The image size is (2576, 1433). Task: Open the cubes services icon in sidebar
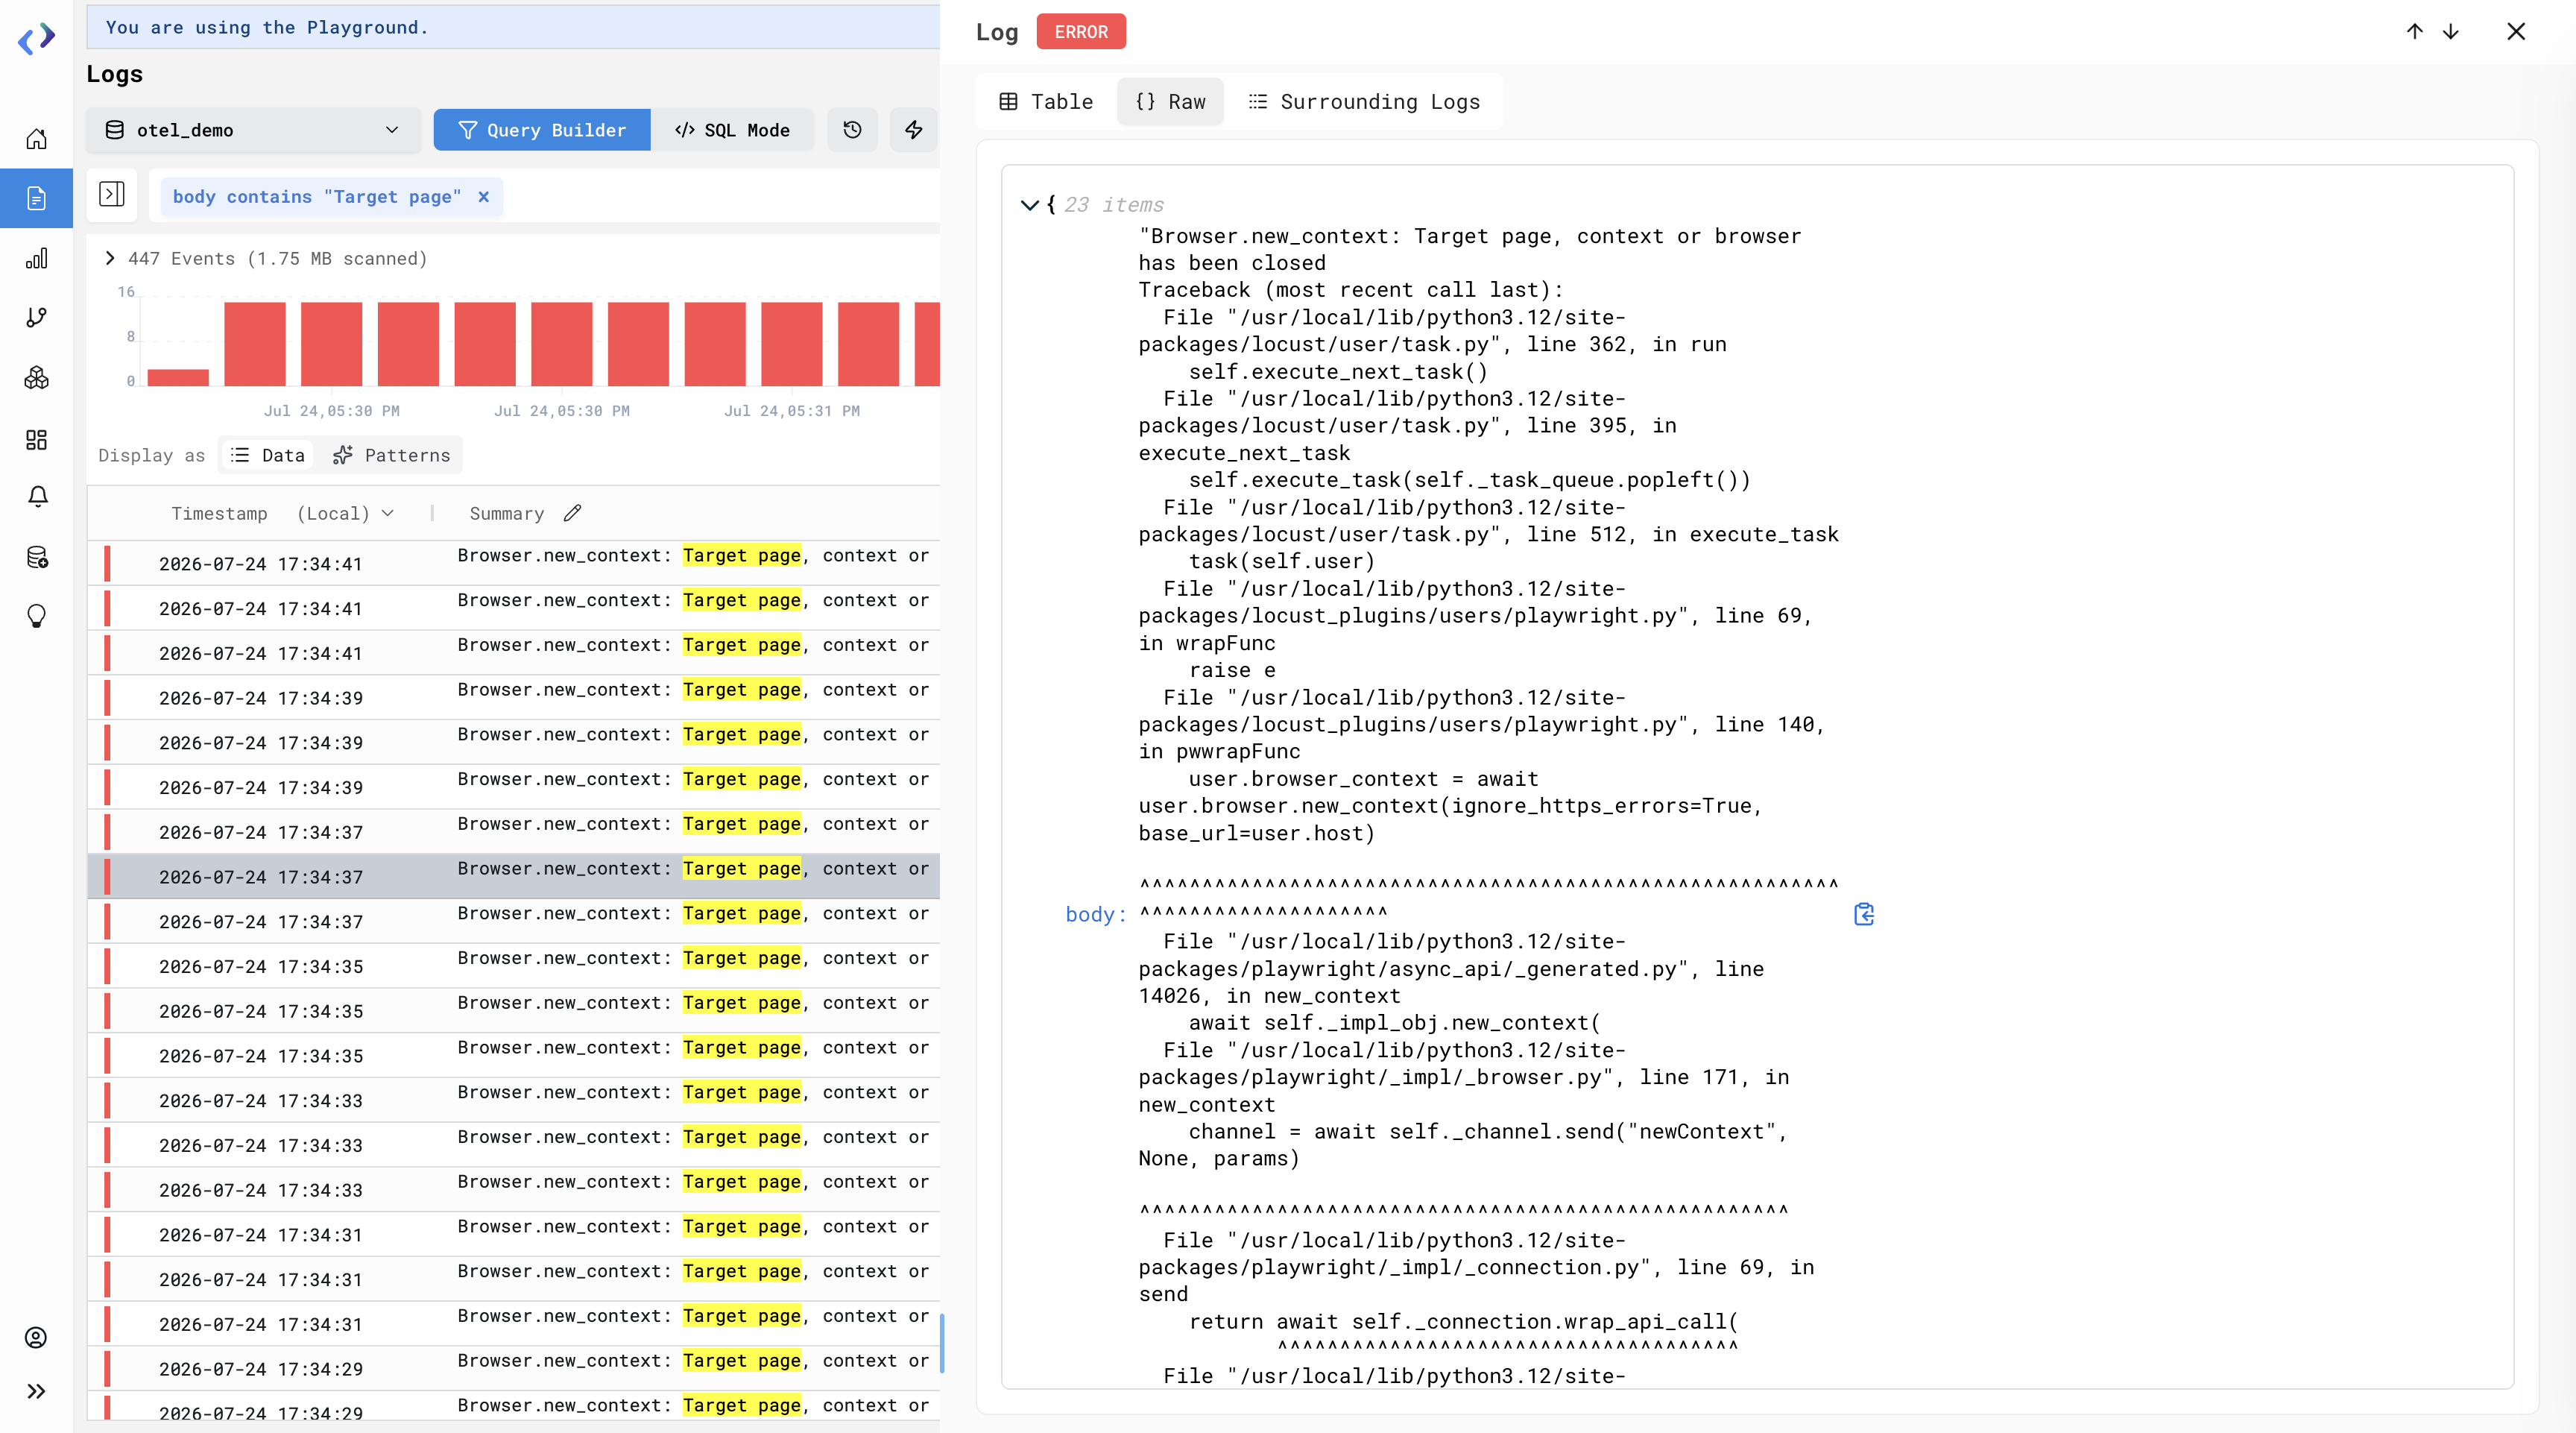click(x=36, y=377)
